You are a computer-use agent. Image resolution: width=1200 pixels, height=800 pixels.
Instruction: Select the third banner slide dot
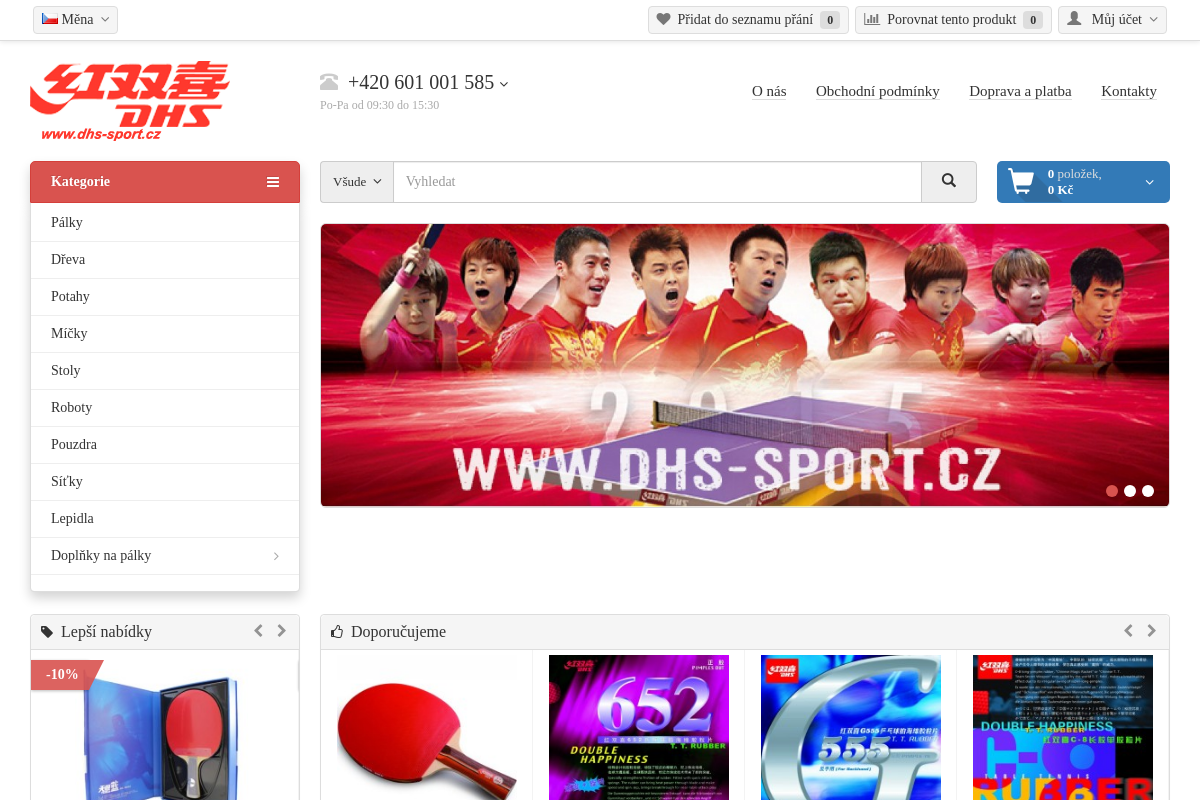pyautogui.click(x=1148, y=491)
